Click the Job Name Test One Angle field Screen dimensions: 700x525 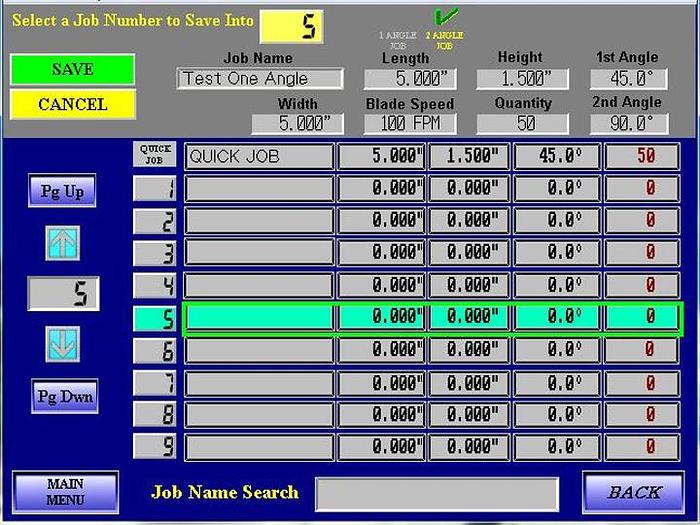(x=259, y=79)
